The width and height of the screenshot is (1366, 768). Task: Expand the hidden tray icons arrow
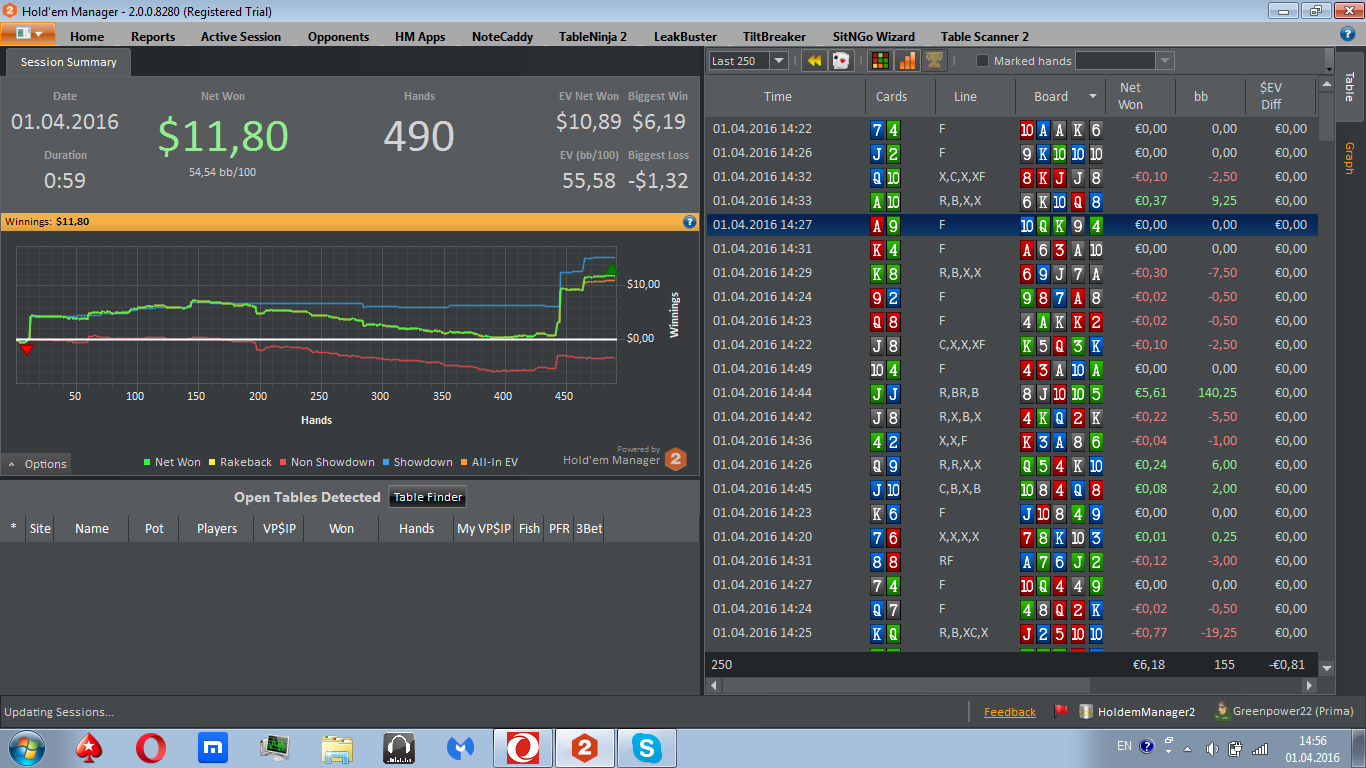pyautogui.click(x=1187, y=747)
